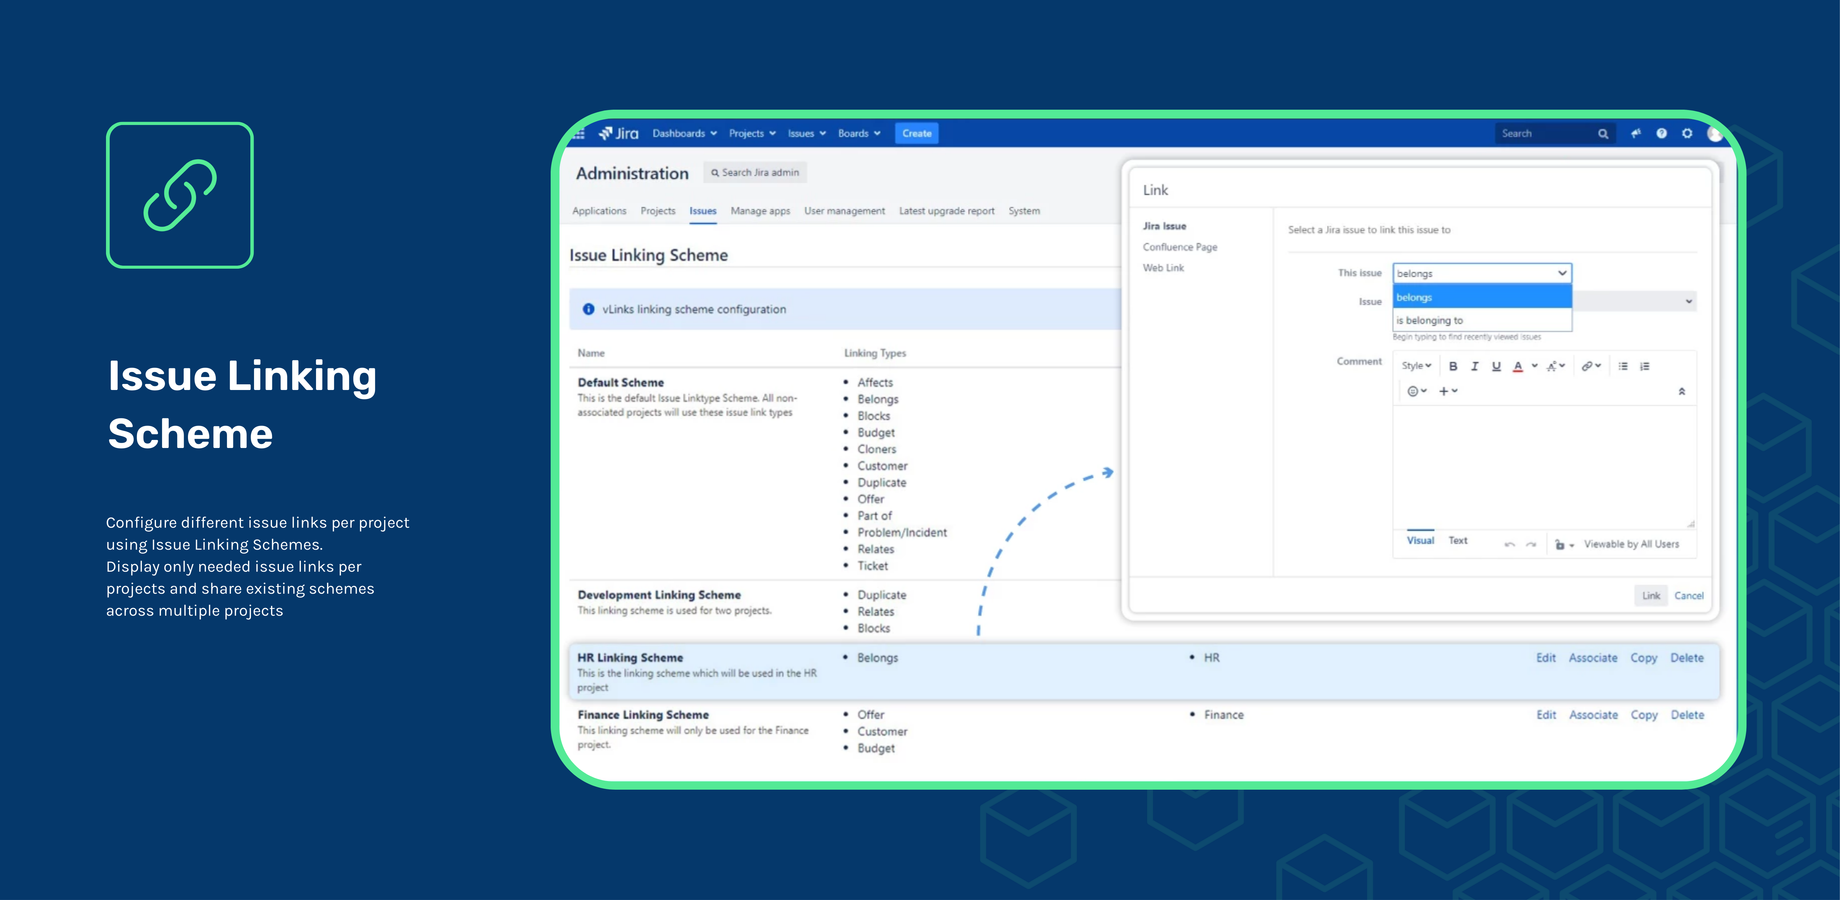Switch to the Applications admin tab
Viewport: 1840px width, 900px height.
click(x=599, y=211)
